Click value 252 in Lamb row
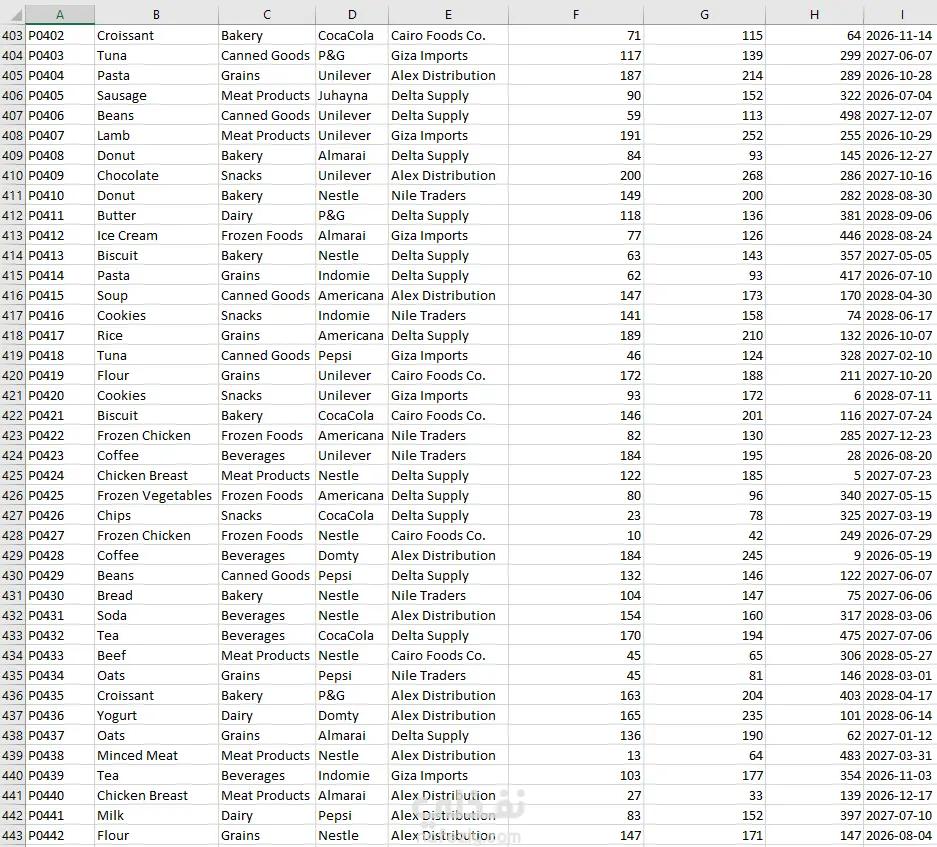Screen dimensions: 937x847 pos(705,135)
